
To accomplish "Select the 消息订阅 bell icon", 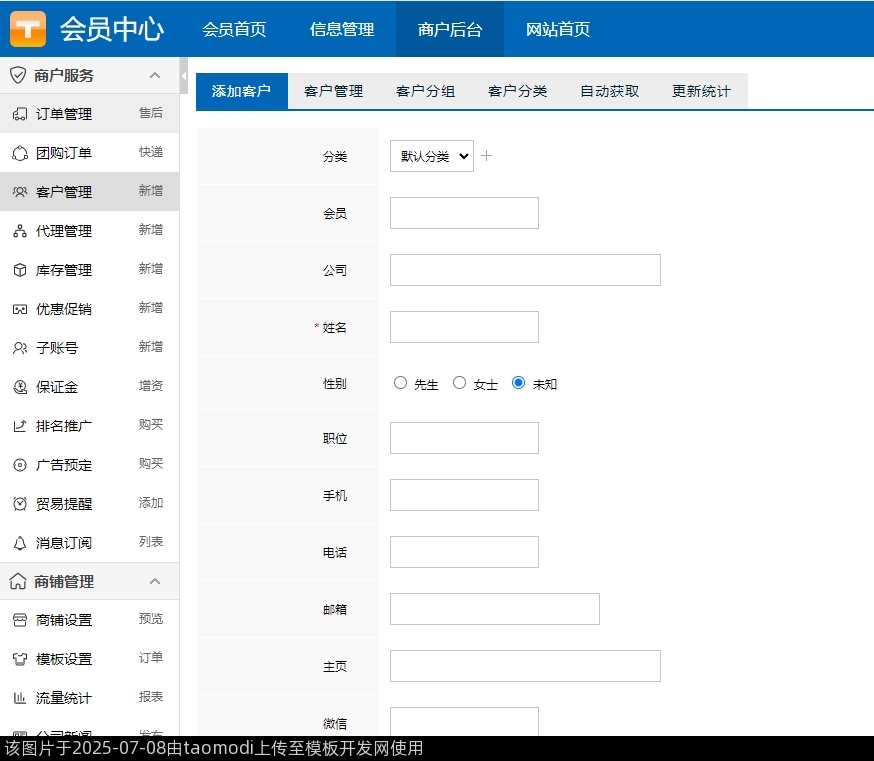I will click(x=20, y=543).
